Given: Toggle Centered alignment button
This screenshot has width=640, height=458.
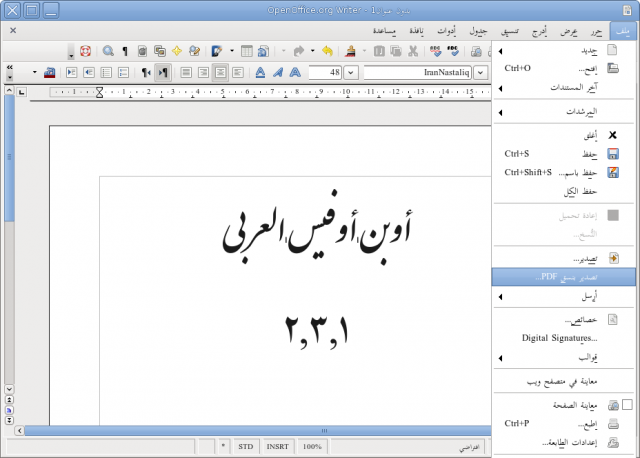Looking at the screenshot, I should 220,73.
